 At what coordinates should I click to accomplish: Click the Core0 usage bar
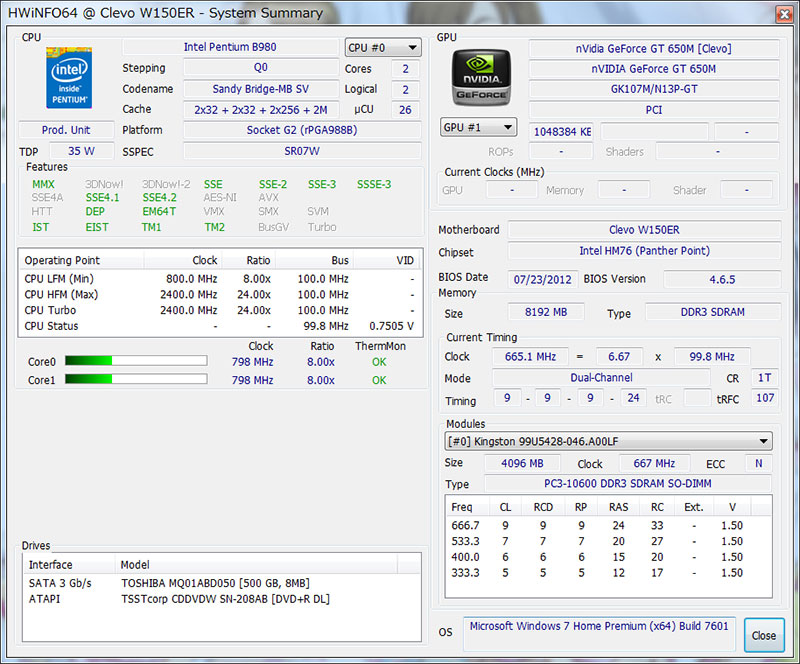click(x=136, y=361)
